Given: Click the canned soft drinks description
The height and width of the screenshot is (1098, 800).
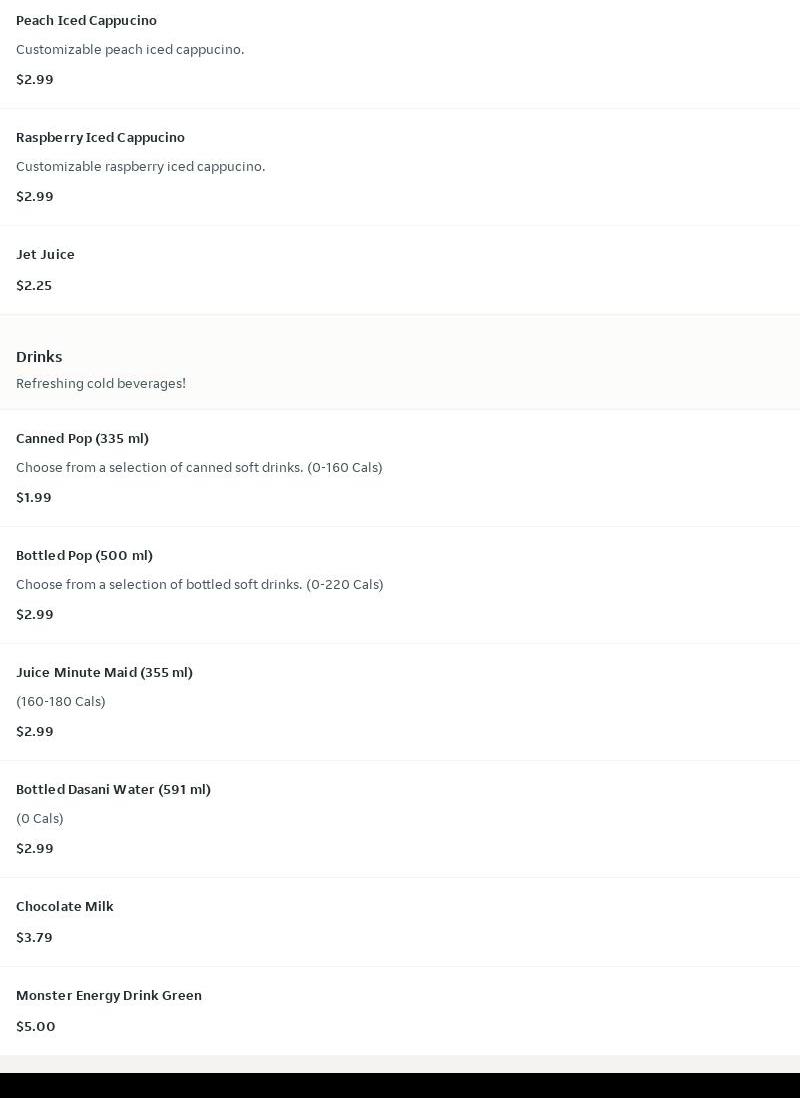Looking at the screenshot, I should tap(199, 467).
